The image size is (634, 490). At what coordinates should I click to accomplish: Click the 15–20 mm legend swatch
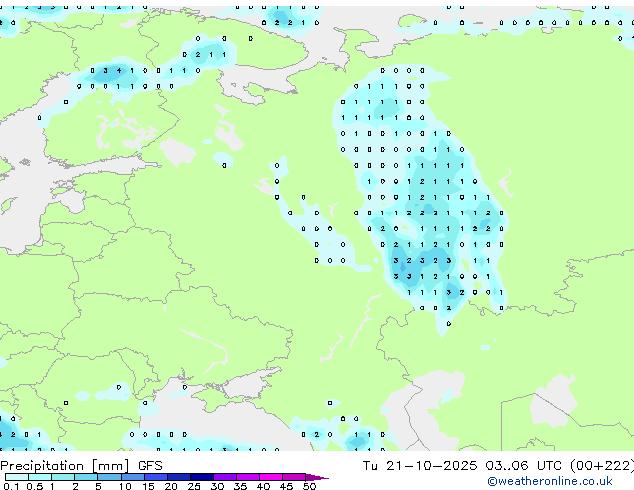tap(155, 477)
